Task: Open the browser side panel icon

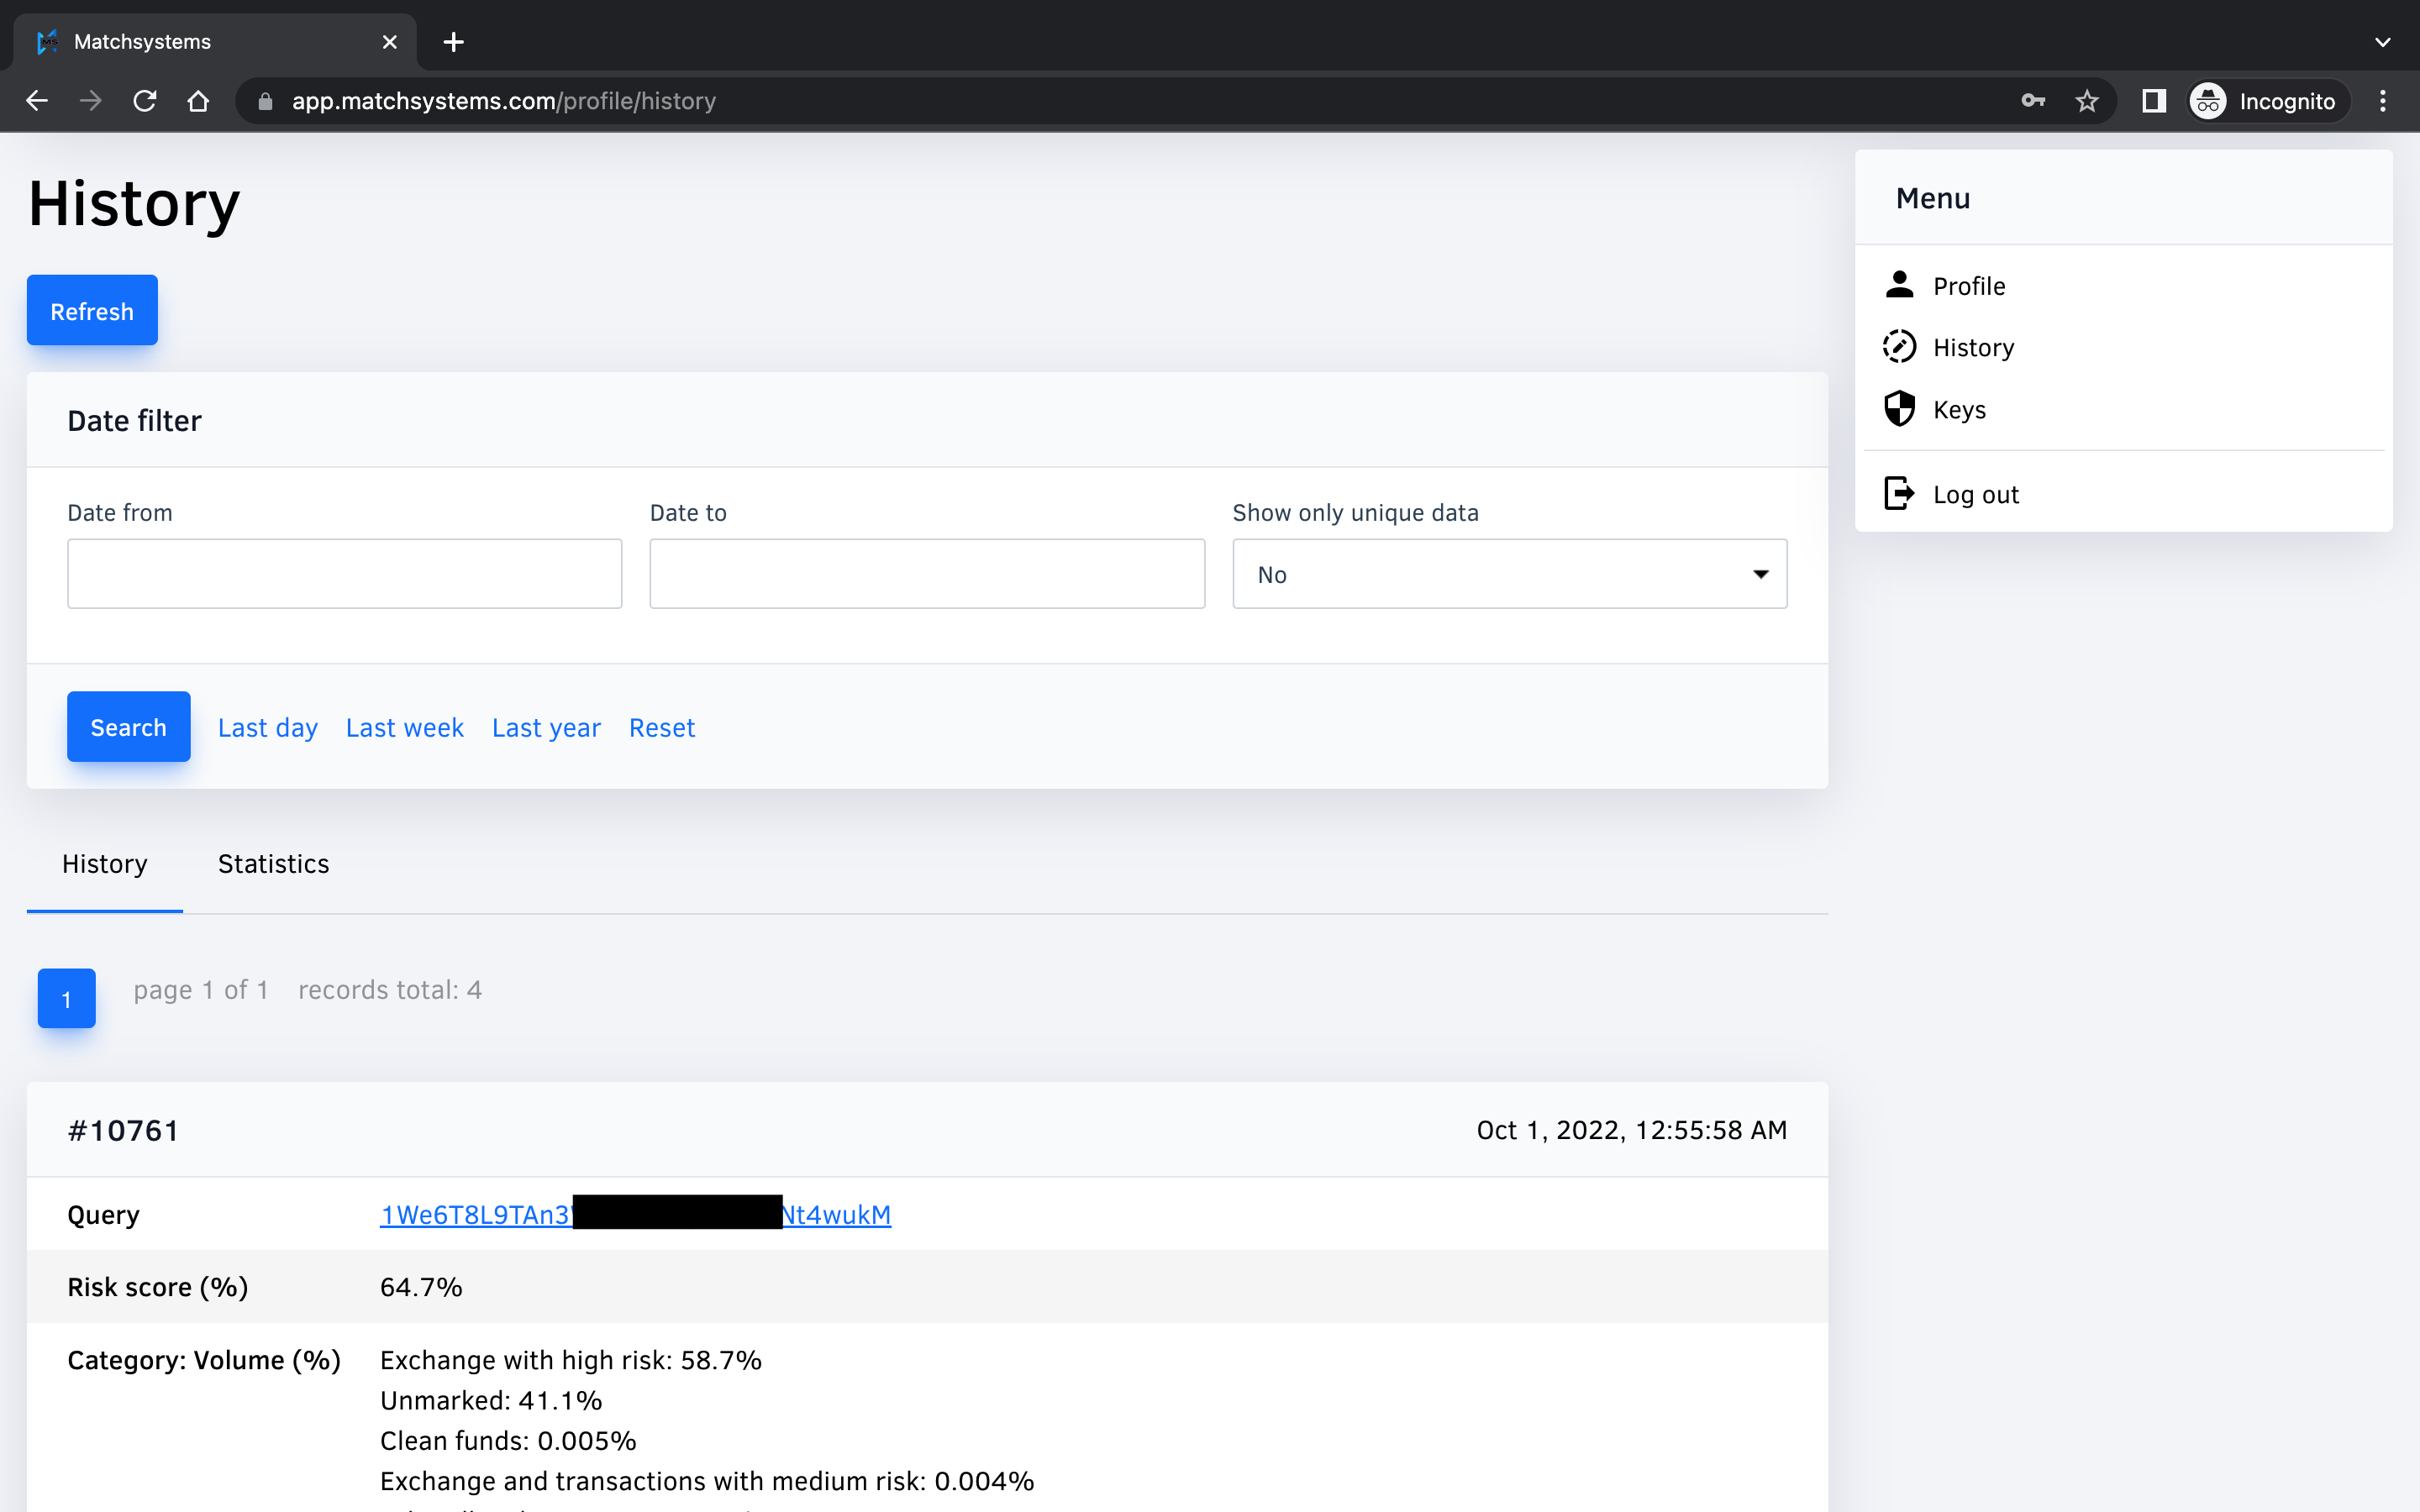Action: point(2154,100)
